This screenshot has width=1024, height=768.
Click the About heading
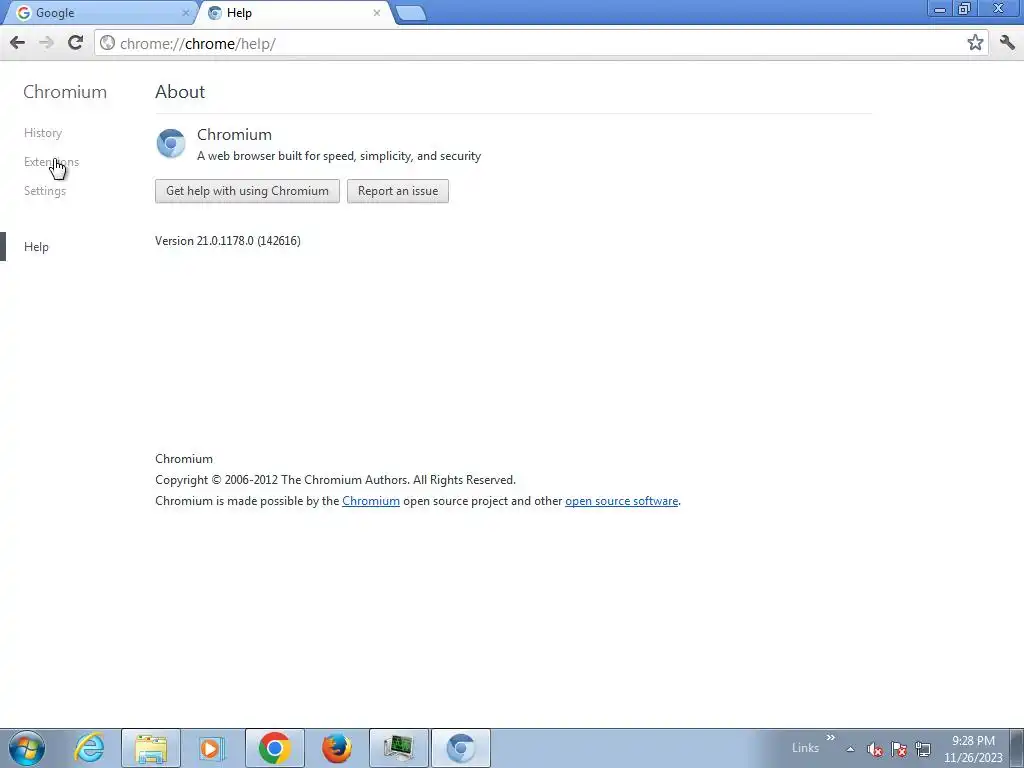click(180, 91)
